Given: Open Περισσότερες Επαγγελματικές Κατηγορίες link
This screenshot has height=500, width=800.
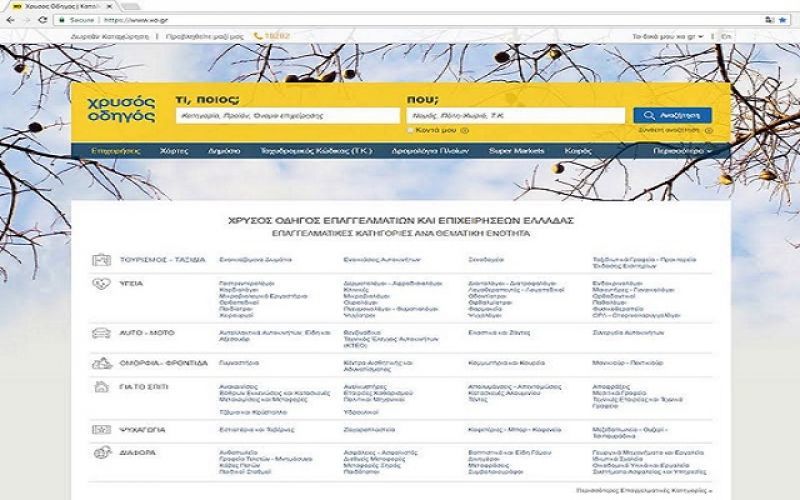Looking at the screenshot, I should 644,491.
